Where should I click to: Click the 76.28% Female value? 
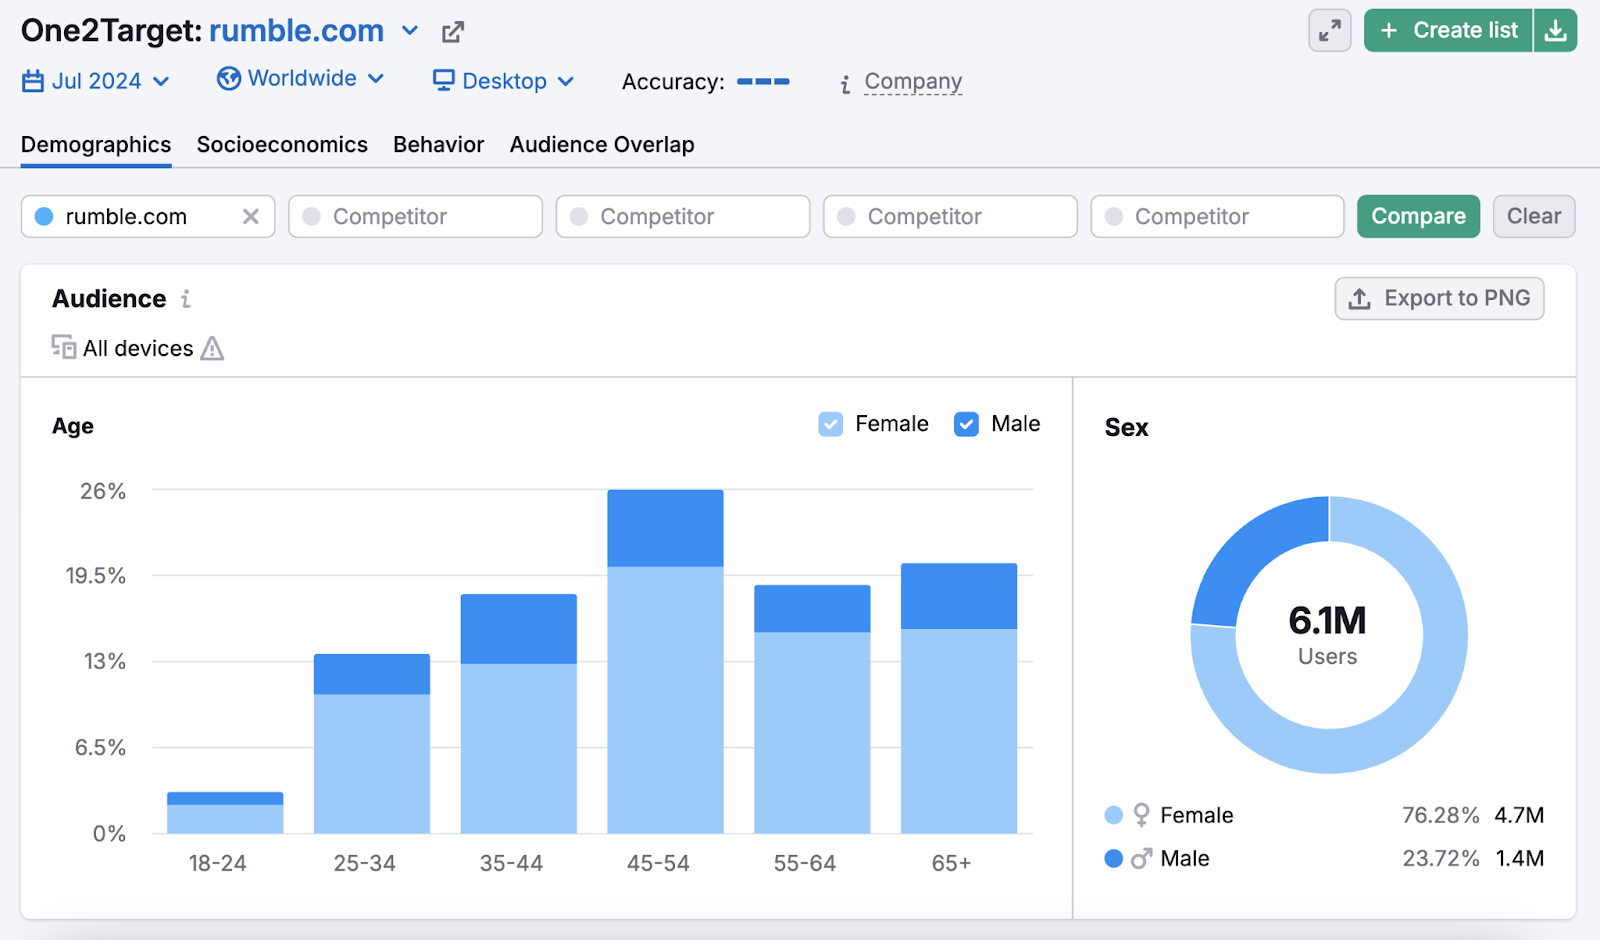tap(1440, 815)
